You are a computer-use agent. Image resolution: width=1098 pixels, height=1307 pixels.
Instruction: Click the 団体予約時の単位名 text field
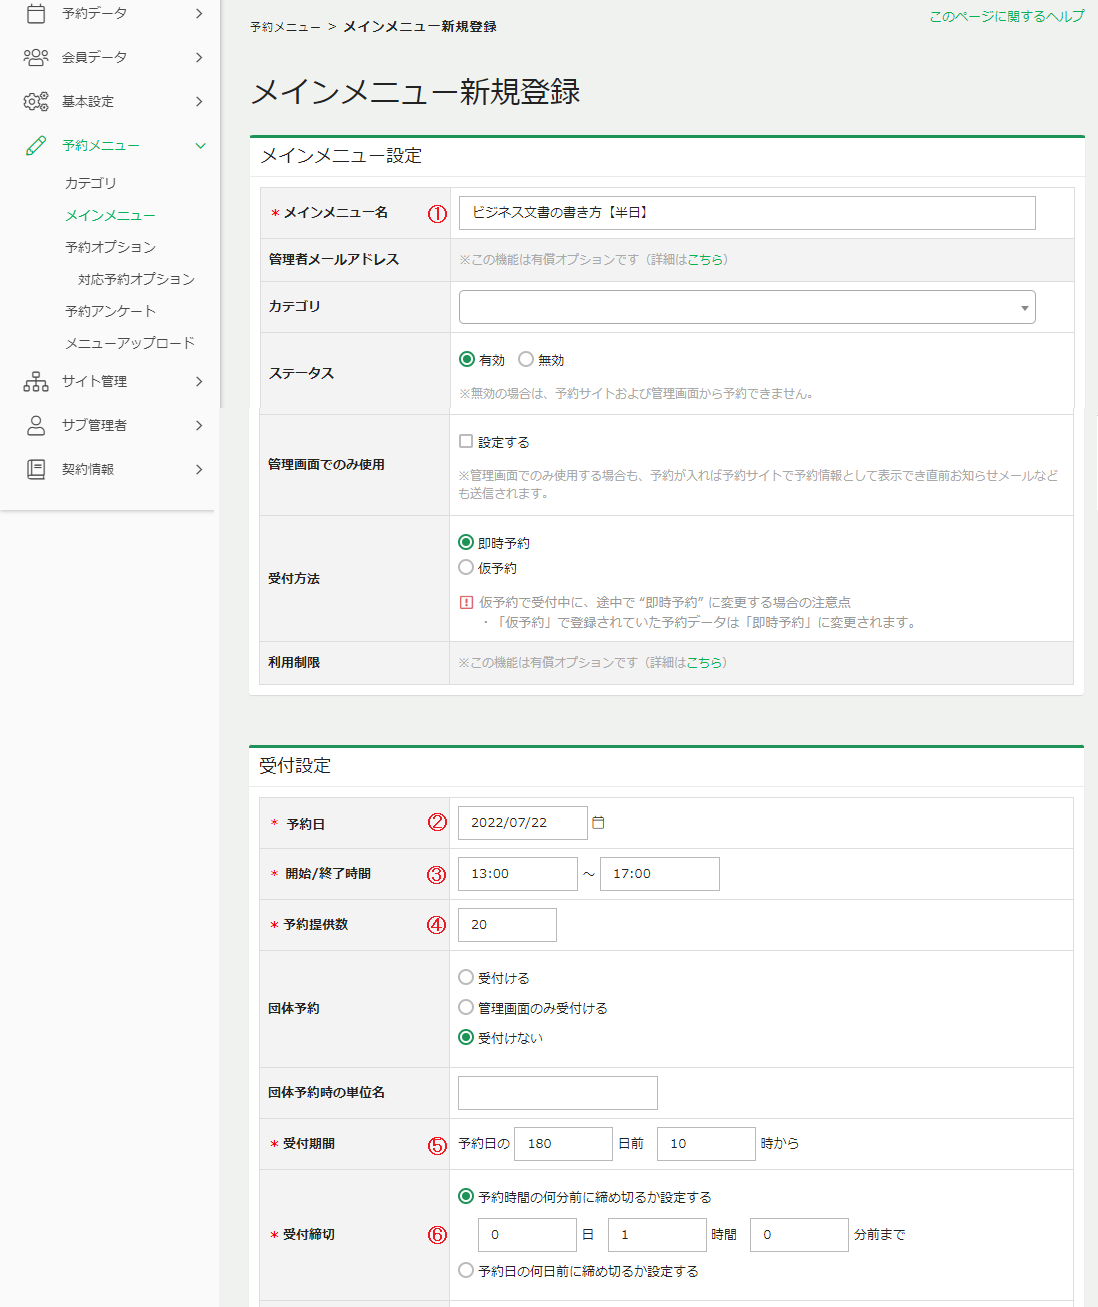[x=558, y=1092]
